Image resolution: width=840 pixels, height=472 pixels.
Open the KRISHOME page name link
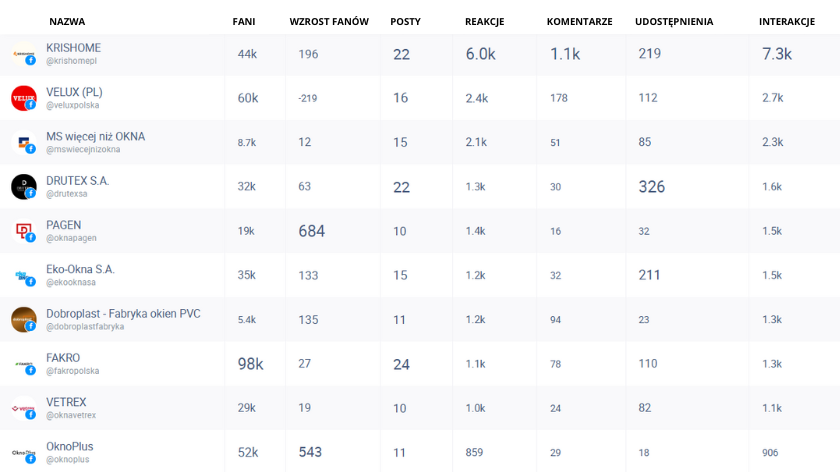73,48
